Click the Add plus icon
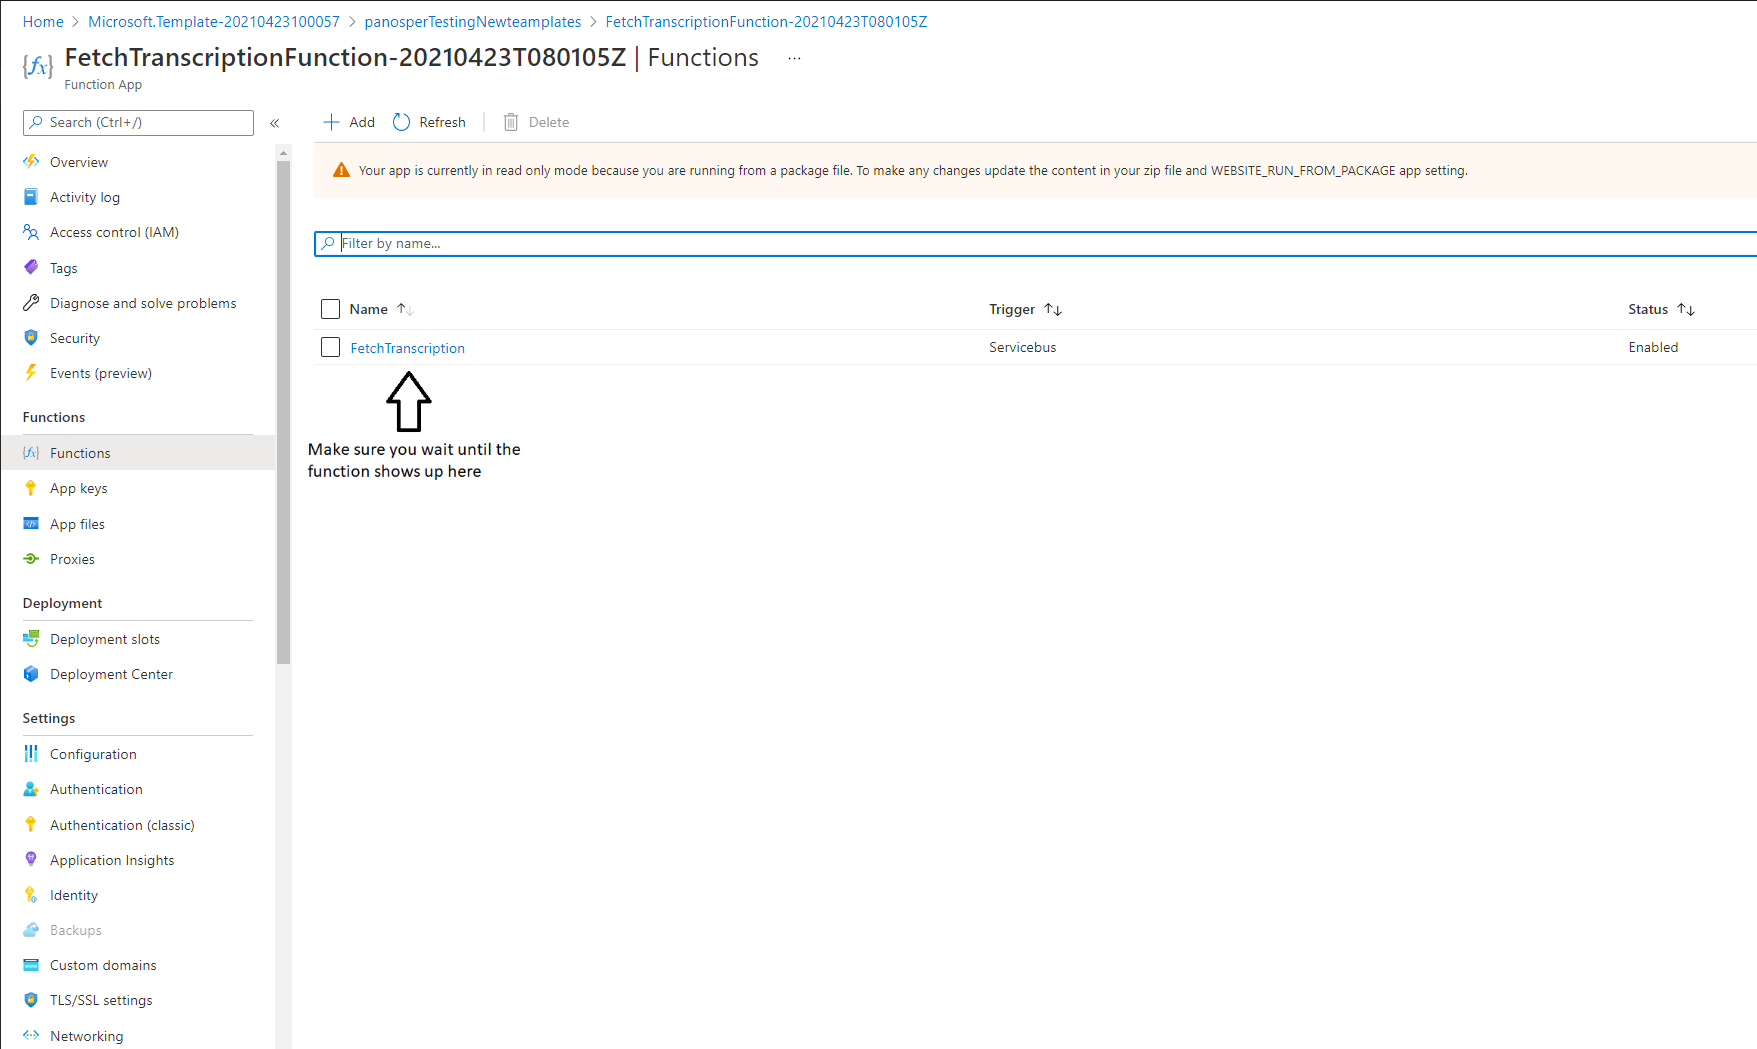Screen dimensions: 1757x1049 tap(331, 122)
